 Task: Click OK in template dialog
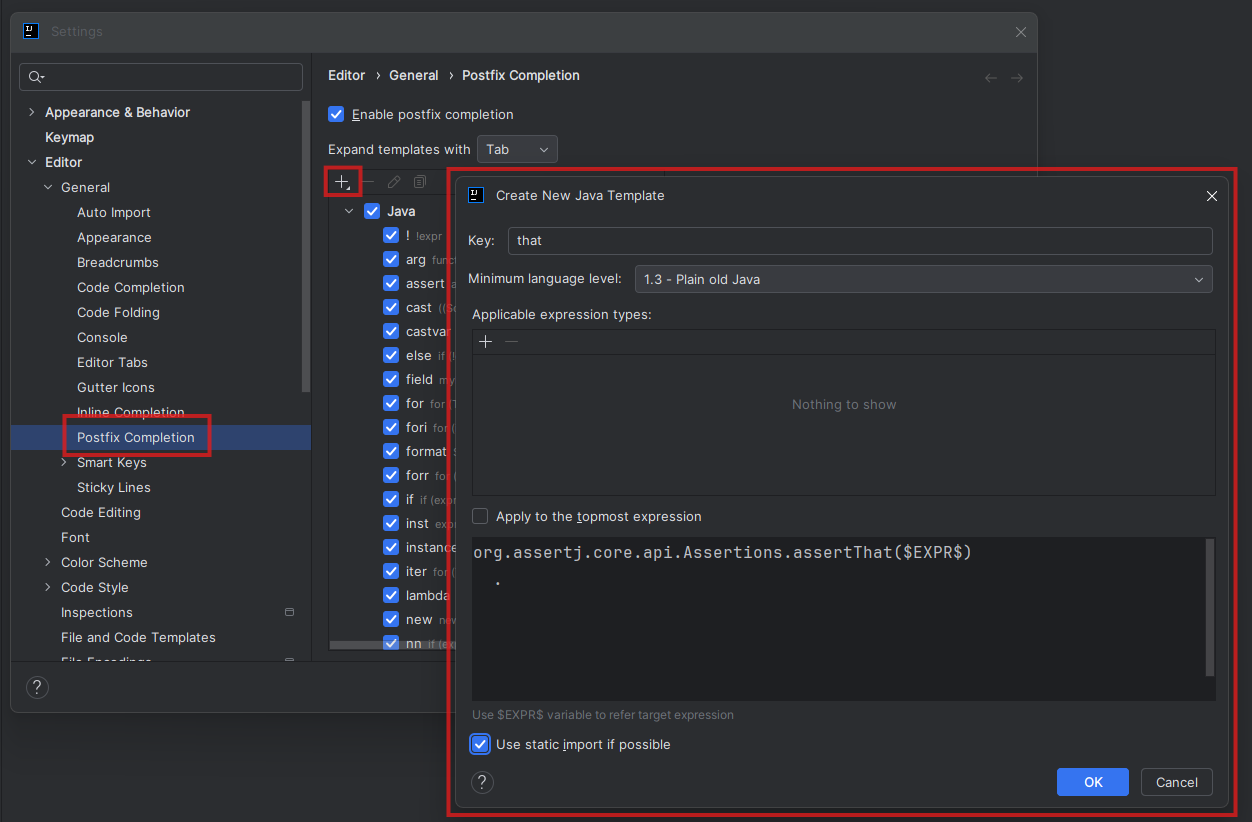pyautogui.click(x=1093, y=782)
